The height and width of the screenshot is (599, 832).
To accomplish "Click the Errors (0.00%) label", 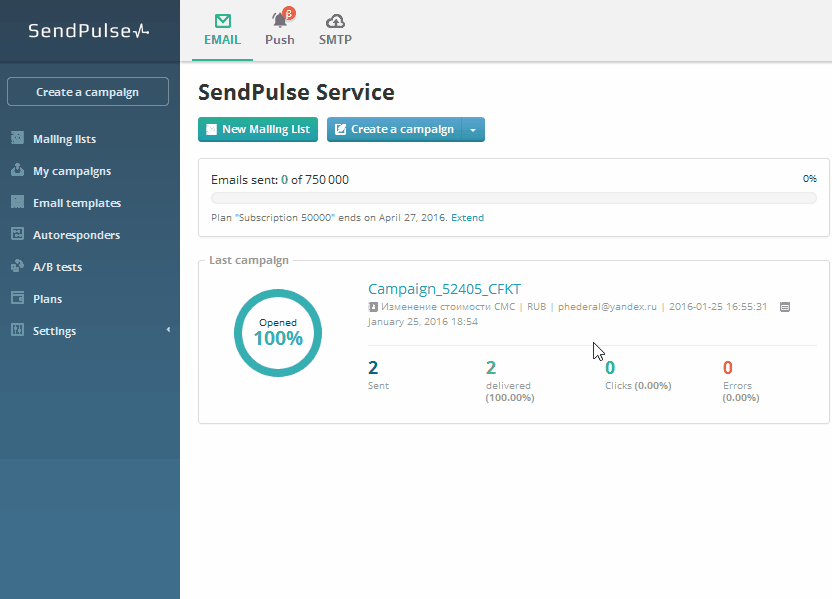I will click(x=741, y=392).
